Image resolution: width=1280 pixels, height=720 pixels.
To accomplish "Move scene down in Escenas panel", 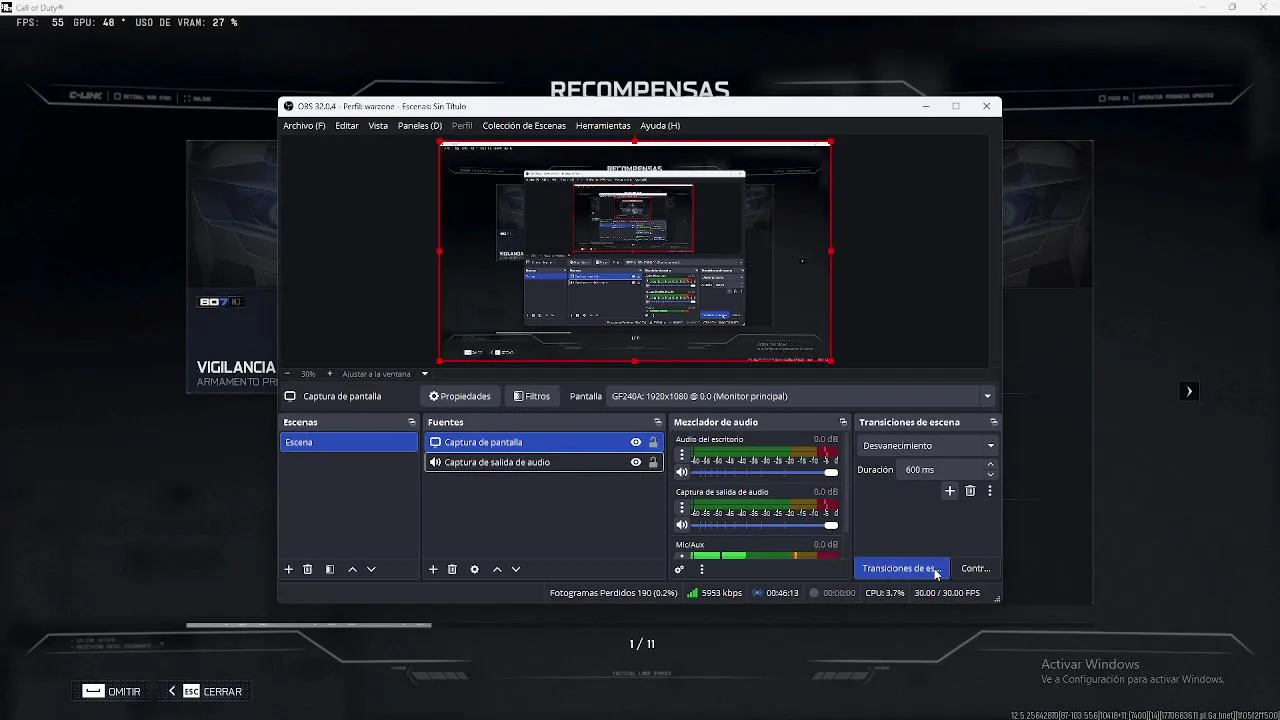I will [x=371, y=569].
